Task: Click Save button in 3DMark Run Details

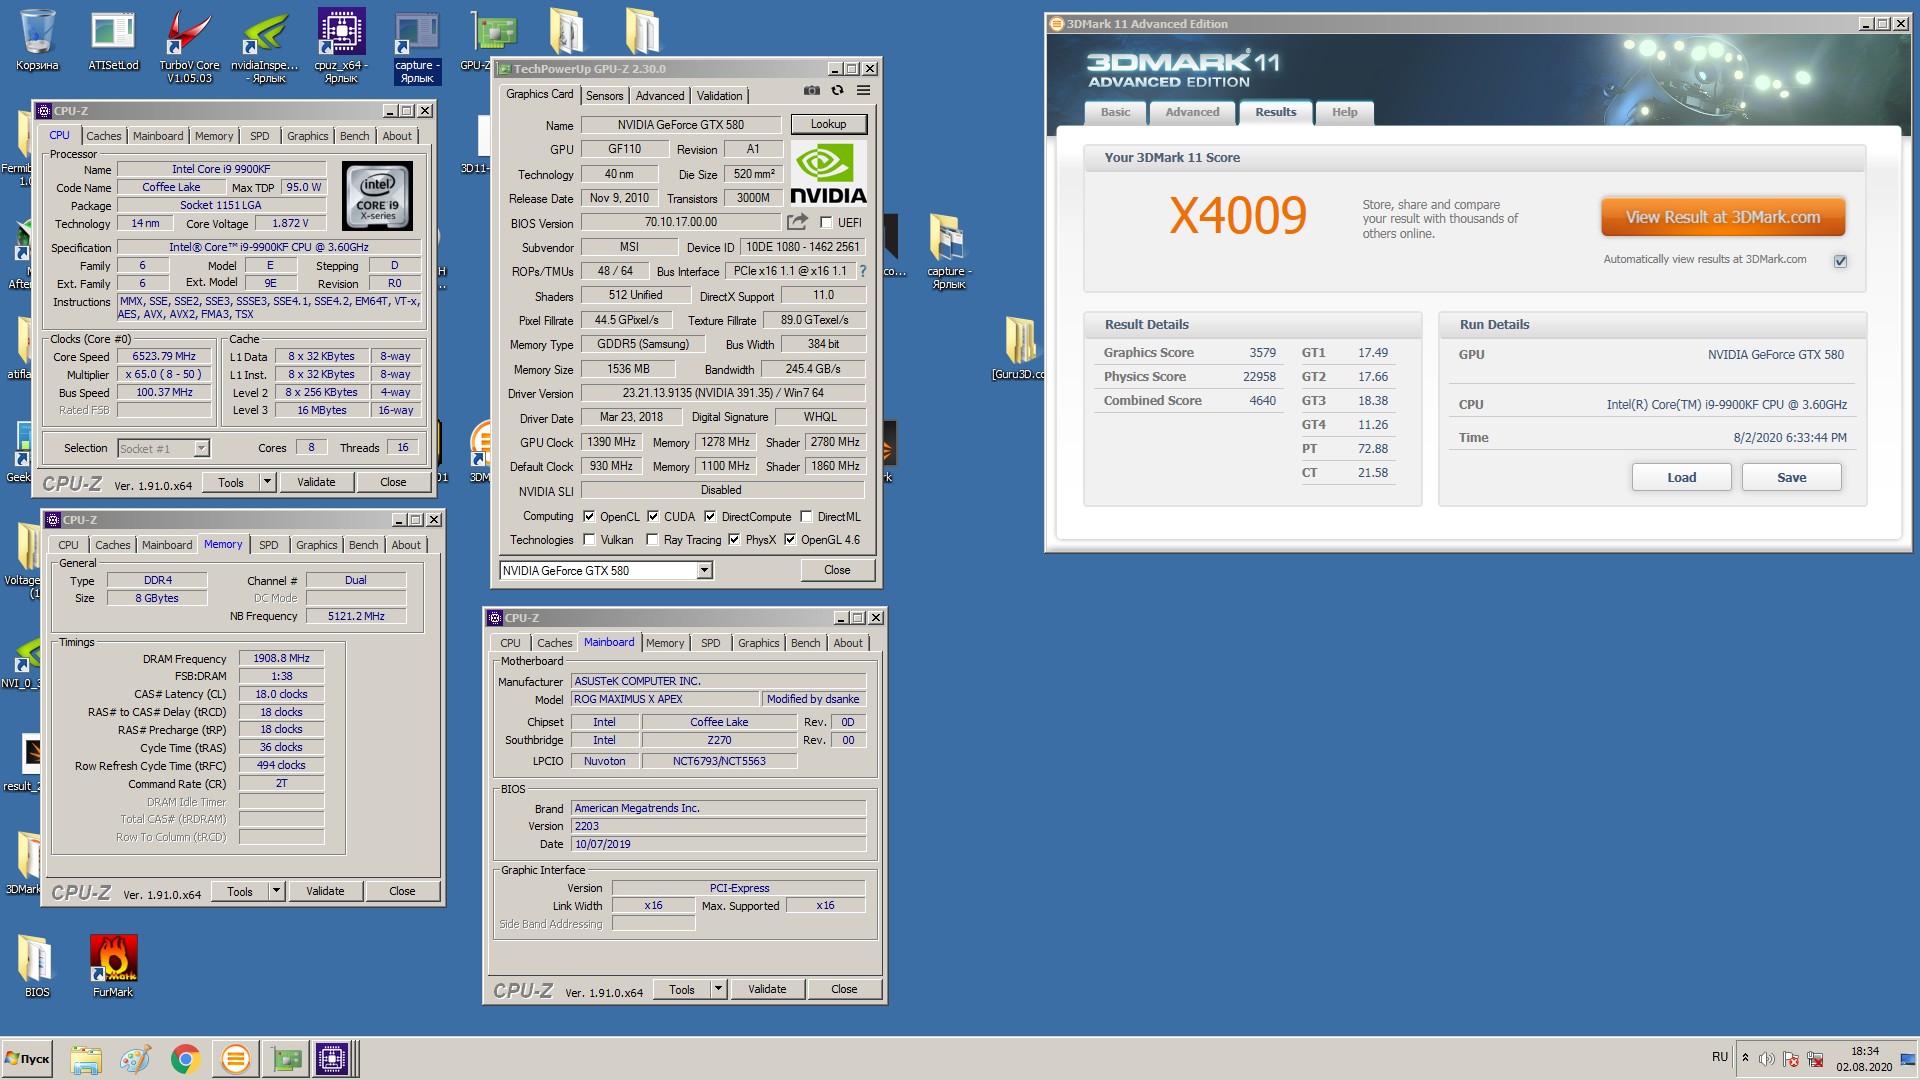Action: [1791, 477]
